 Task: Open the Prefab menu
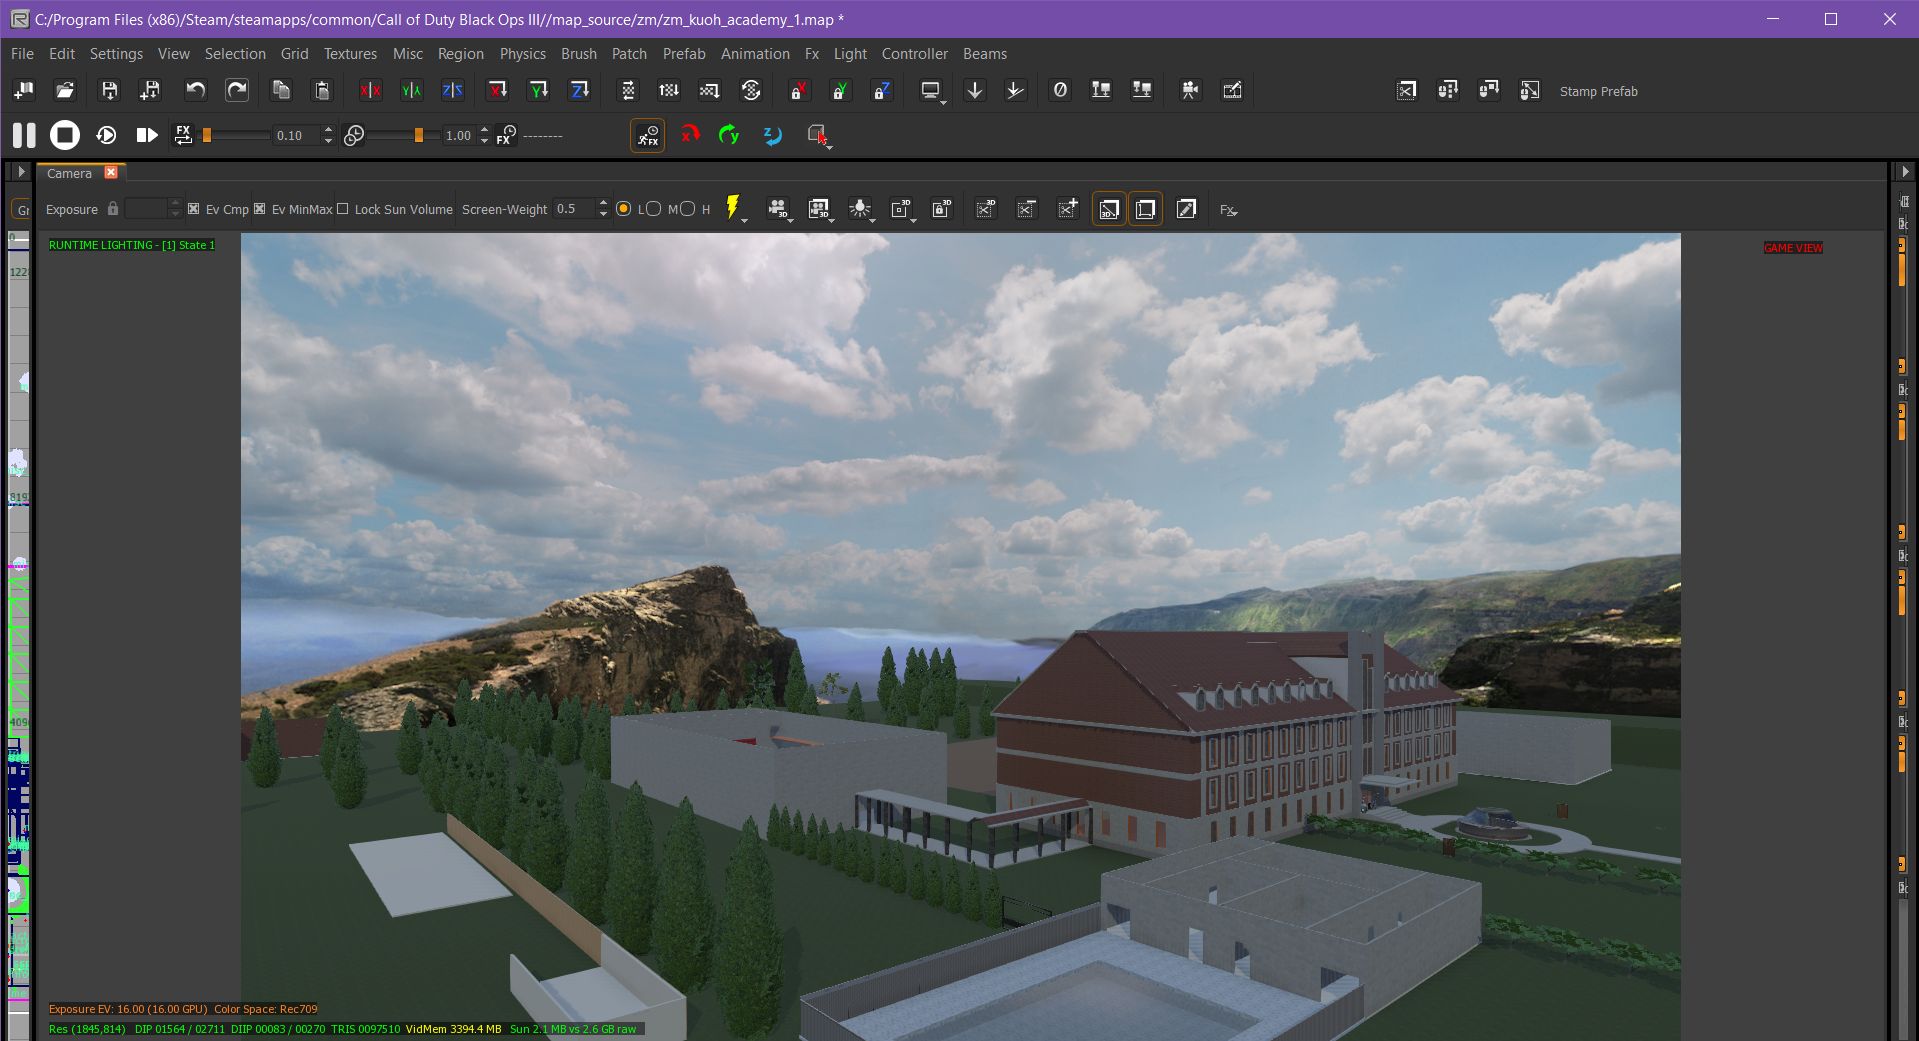pos(684,53)
